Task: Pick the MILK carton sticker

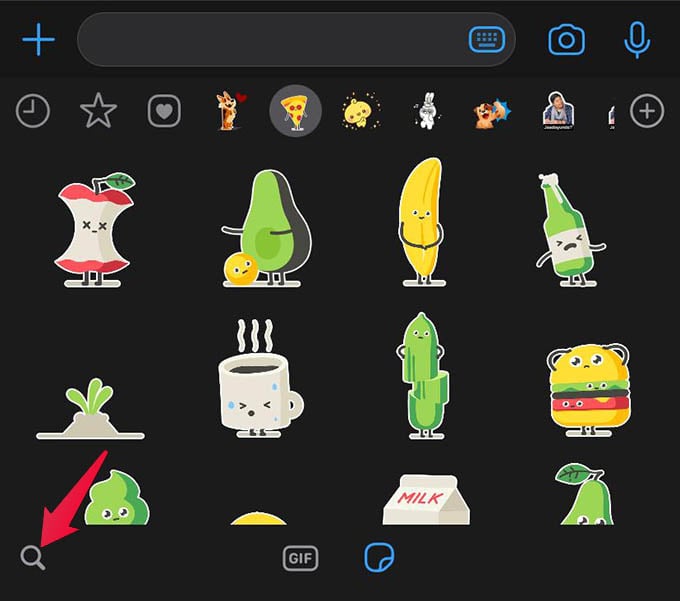Action: 426,500
